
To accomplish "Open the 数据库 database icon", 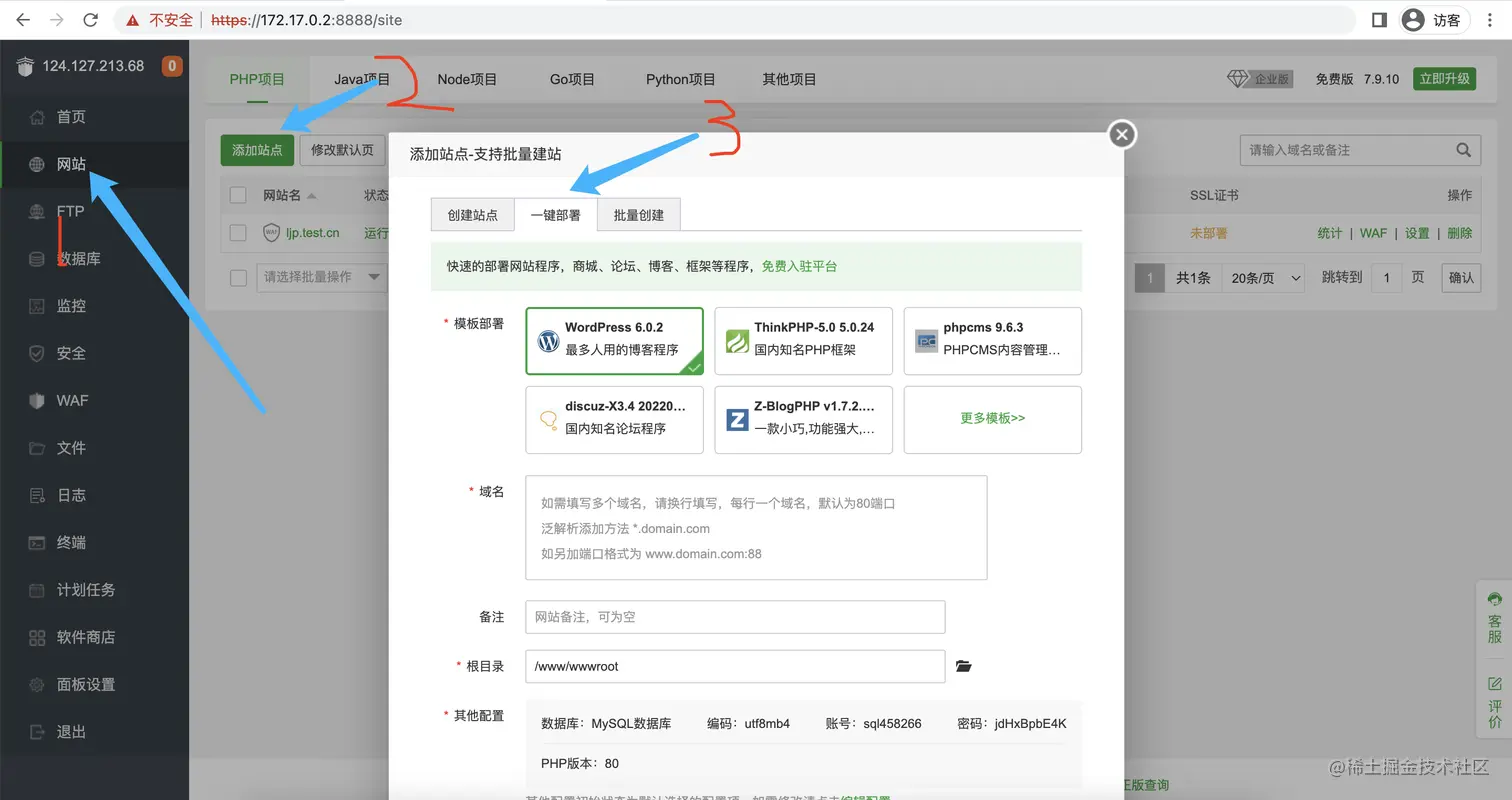I will point(37,259).
